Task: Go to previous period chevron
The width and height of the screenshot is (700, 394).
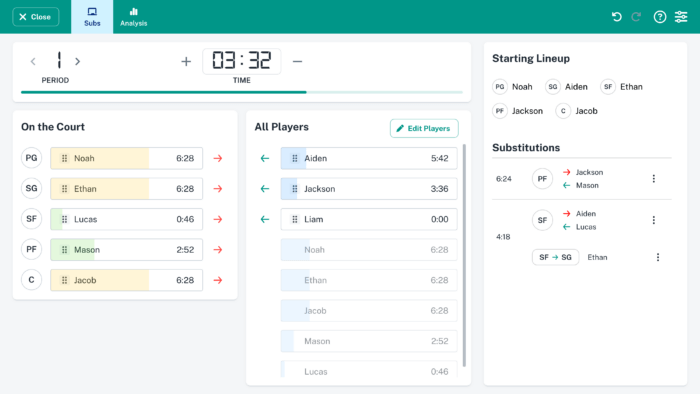Action: (33, 62)
